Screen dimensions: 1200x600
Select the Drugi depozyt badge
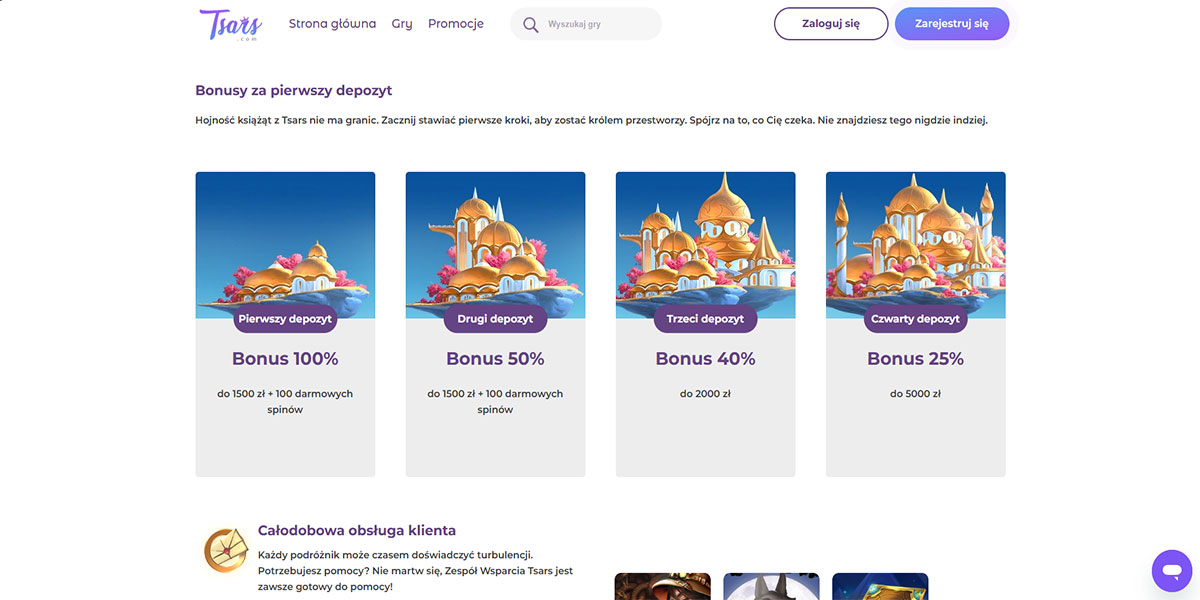coord(495,319)
